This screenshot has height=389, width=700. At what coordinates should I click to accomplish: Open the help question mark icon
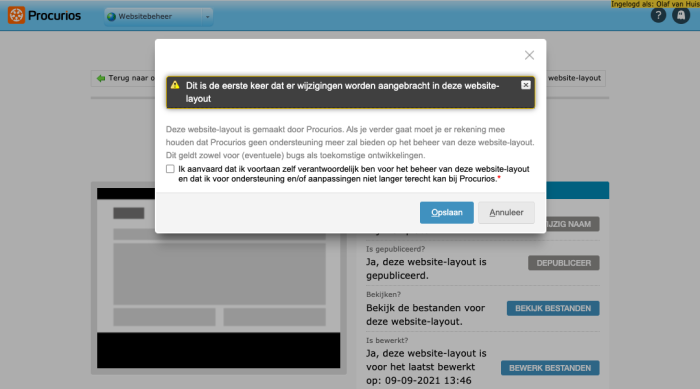tap(658, 15)
